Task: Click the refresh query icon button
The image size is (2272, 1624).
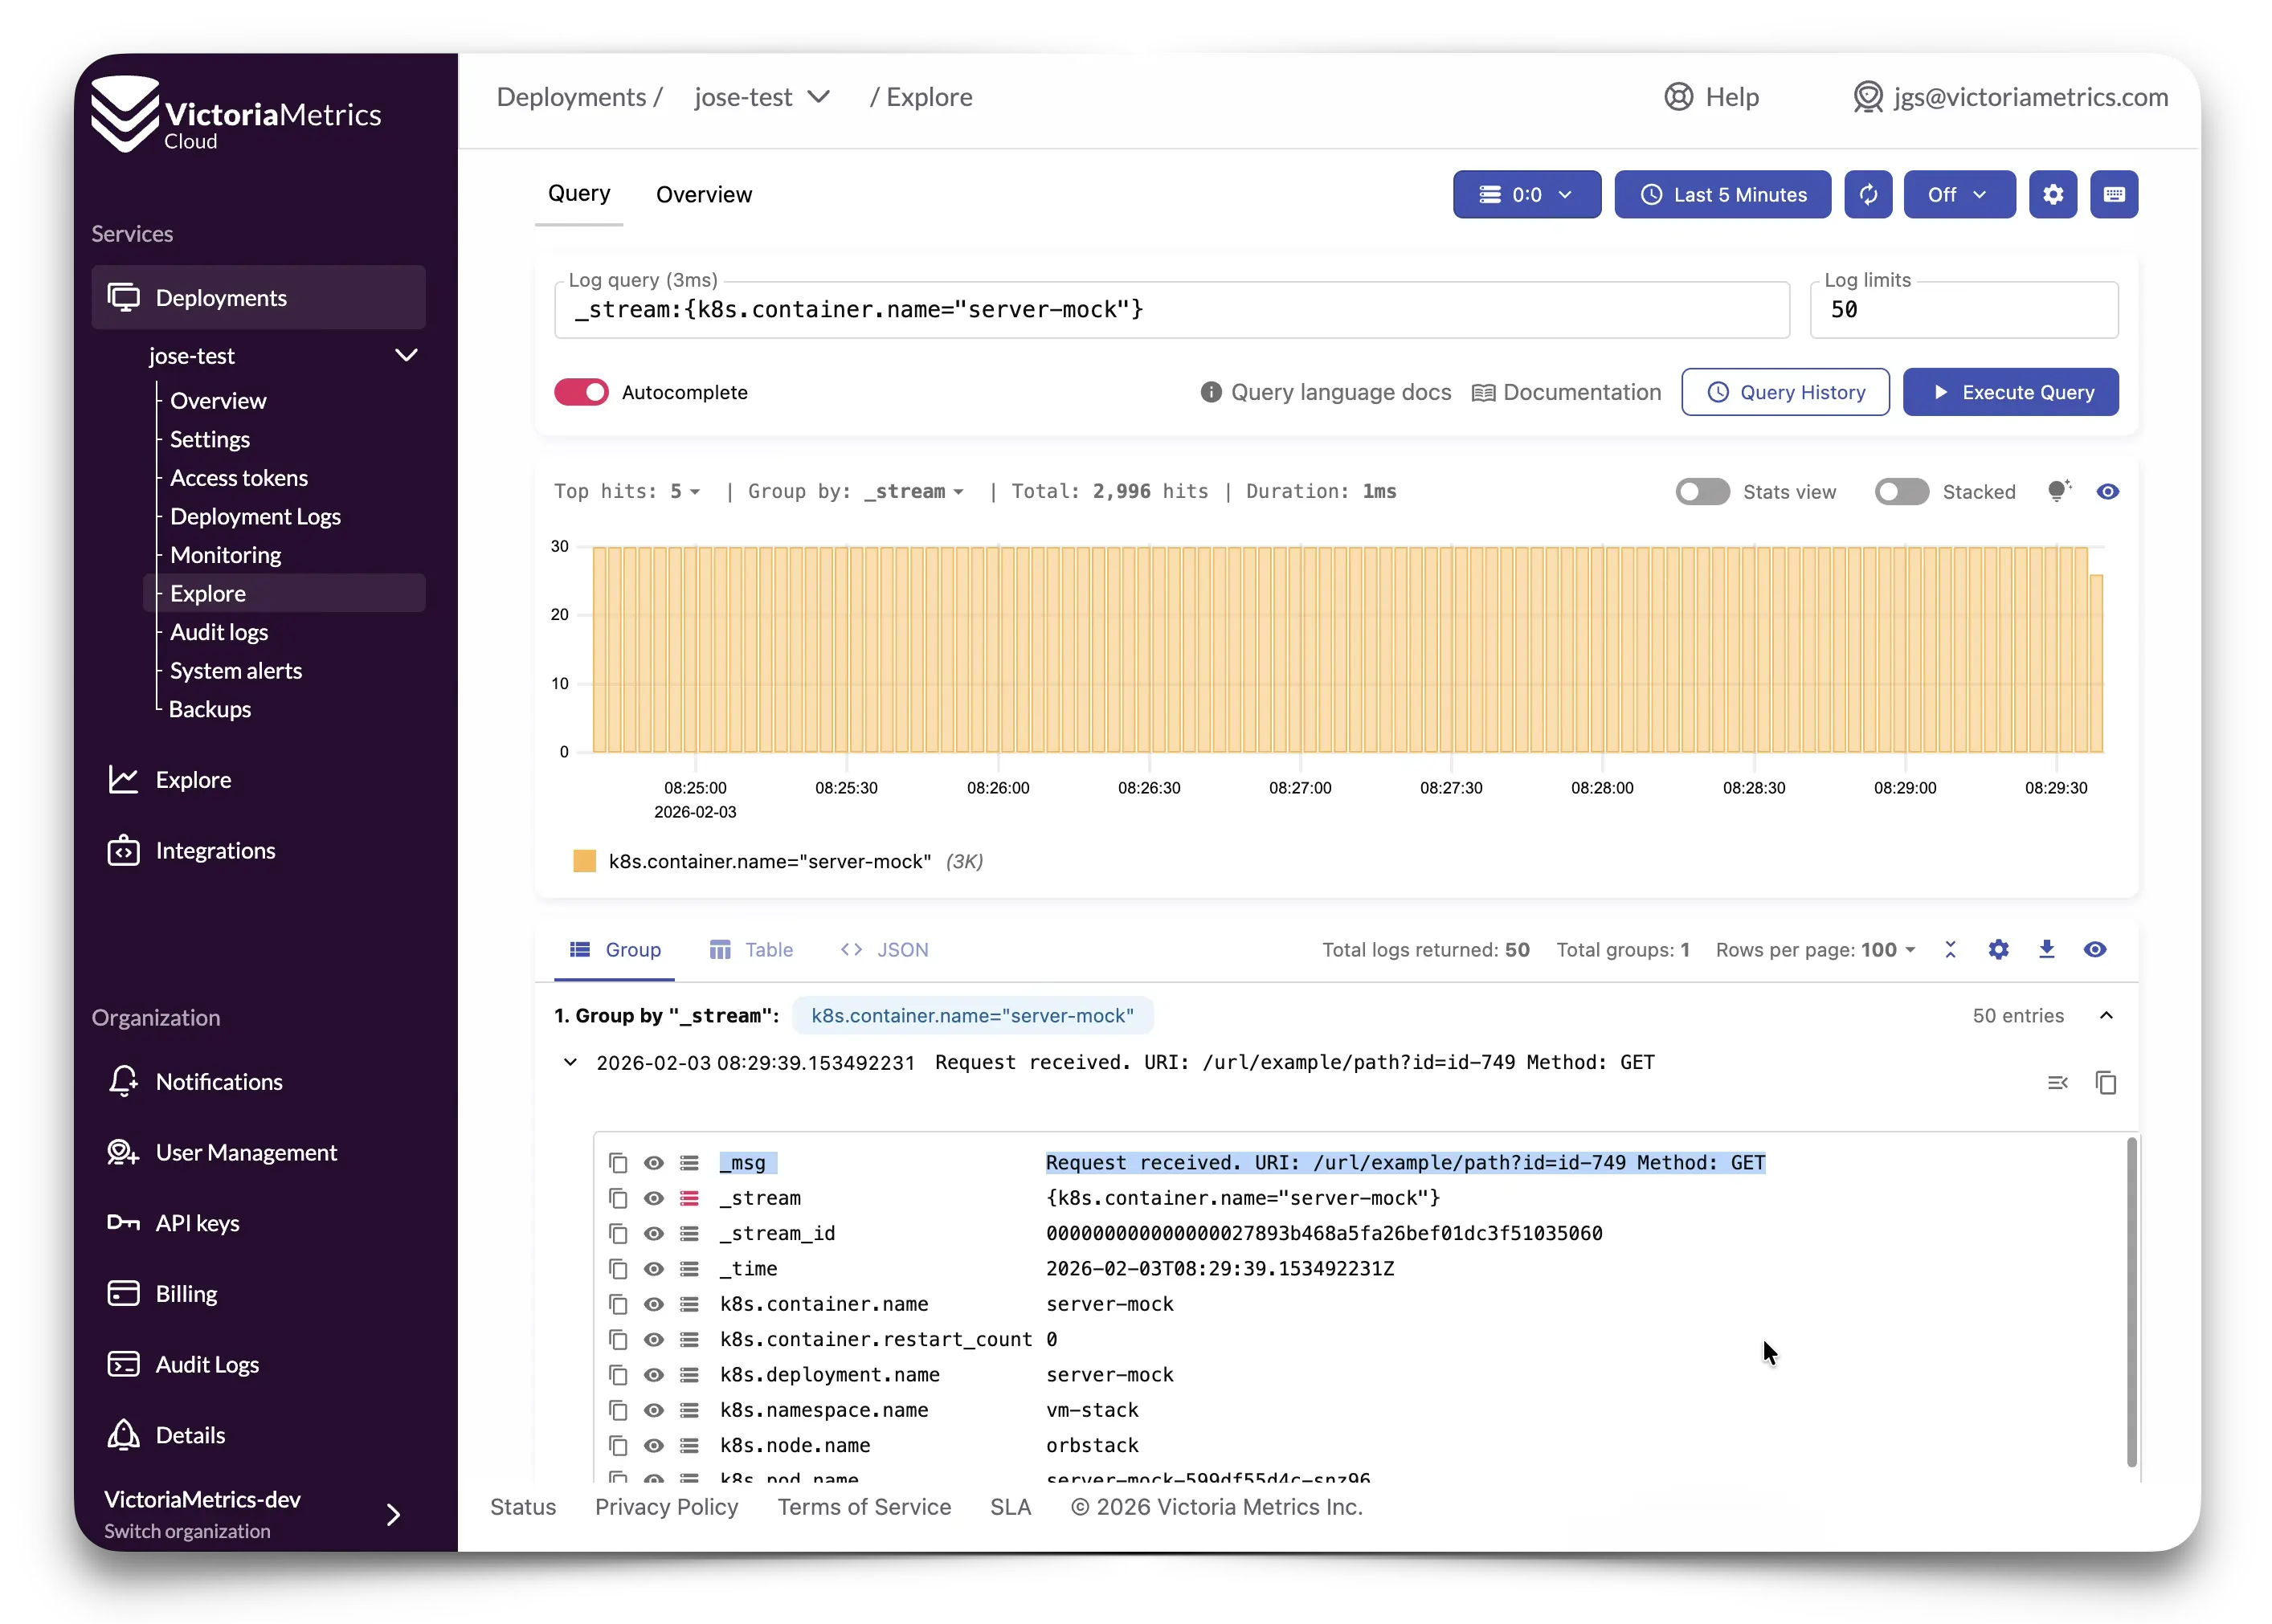Action: [1867, 194]
